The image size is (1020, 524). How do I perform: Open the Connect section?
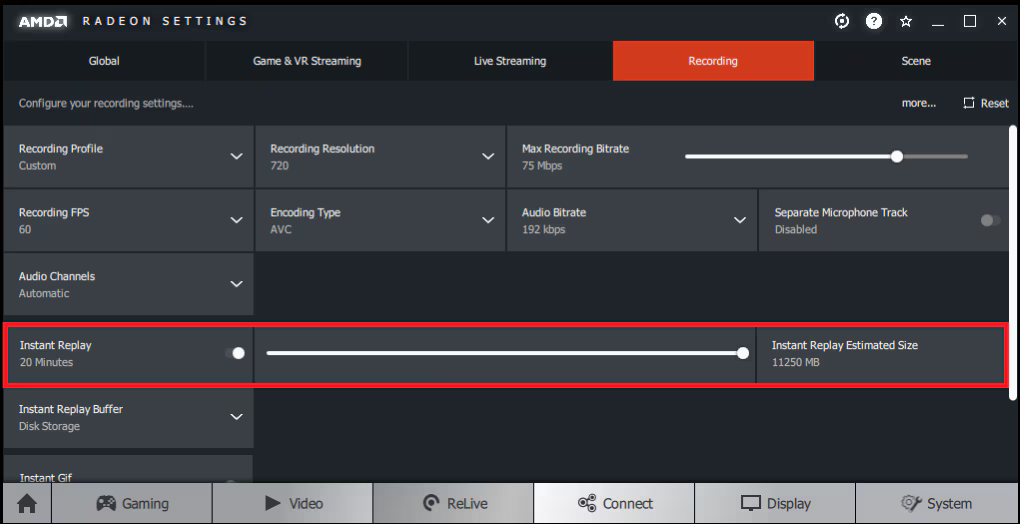click(614, 503)
